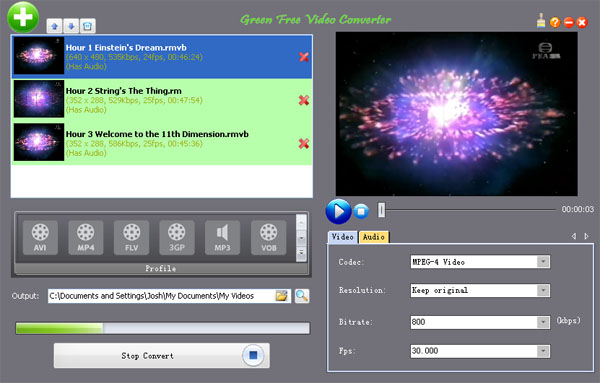Image resolution: width=600 pixels, height=383 pixels.
Task: Switch to the Audio tab
Action: click(x=374, y=237)
